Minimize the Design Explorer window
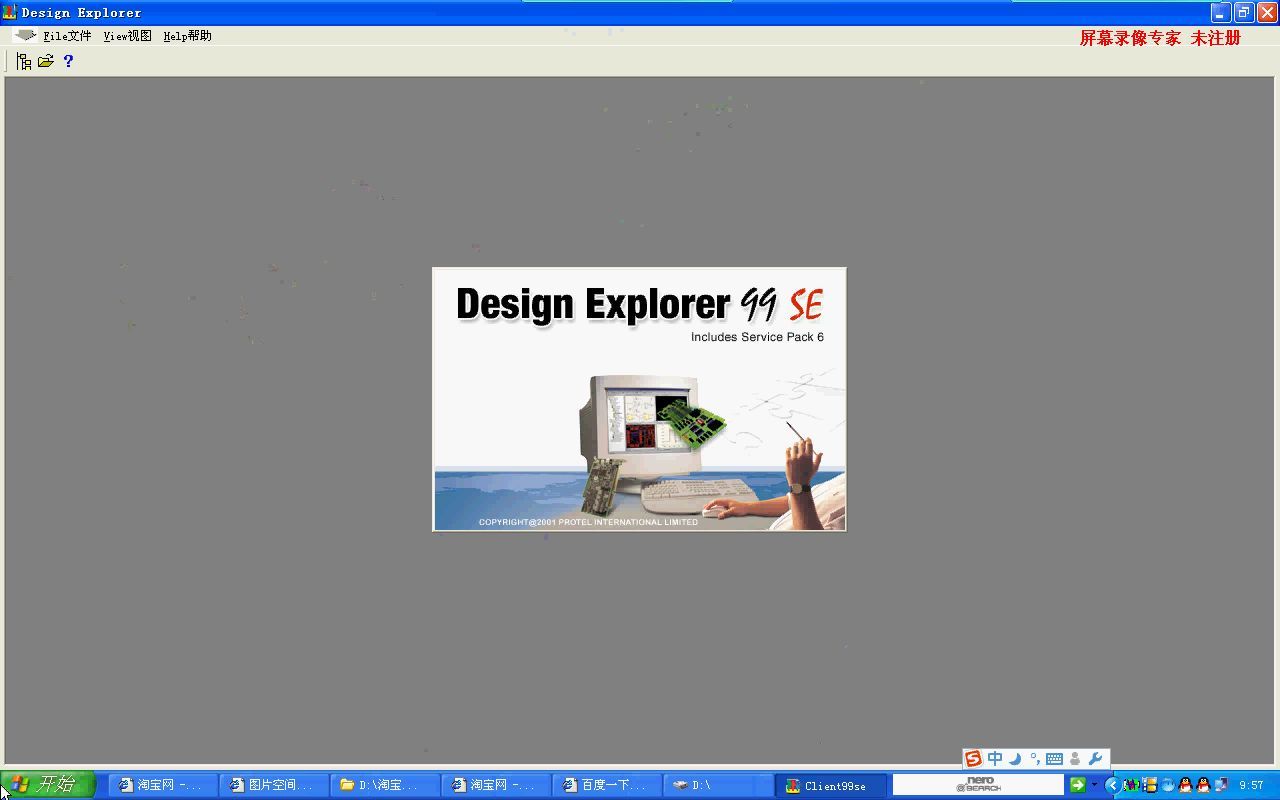1280x800 pixels. tap(1220, 12)
